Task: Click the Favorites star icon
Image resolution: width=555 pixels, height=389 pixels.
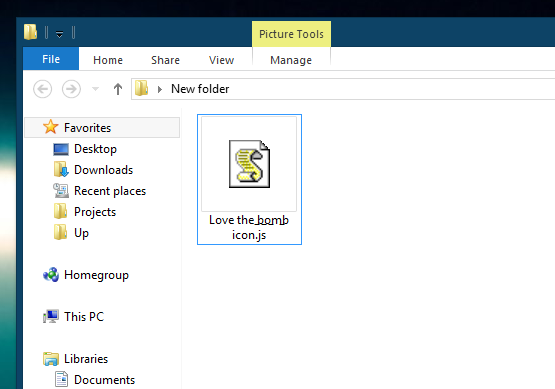Action: pos(51,127)
